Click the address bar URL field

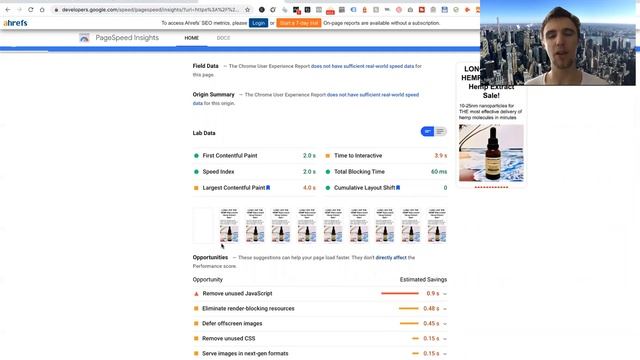pyautogui.click(x=150, y=9)
